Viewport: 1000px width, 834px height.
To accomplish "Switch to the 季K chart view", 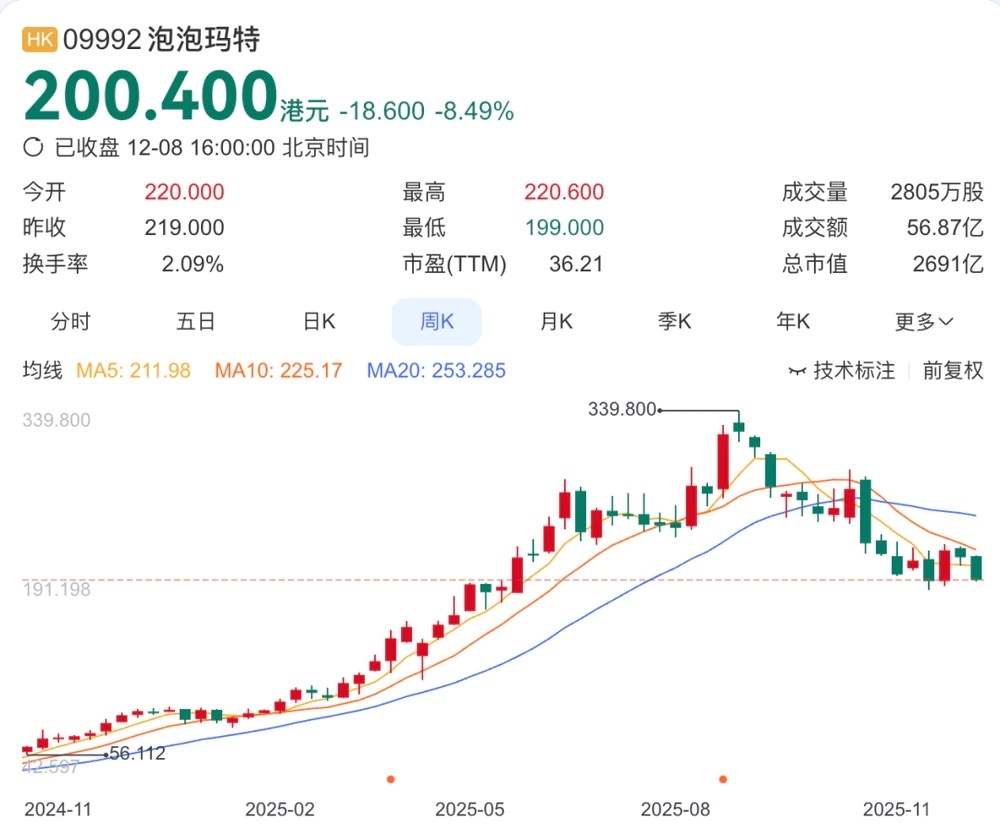I will click(x=673, y=322).
